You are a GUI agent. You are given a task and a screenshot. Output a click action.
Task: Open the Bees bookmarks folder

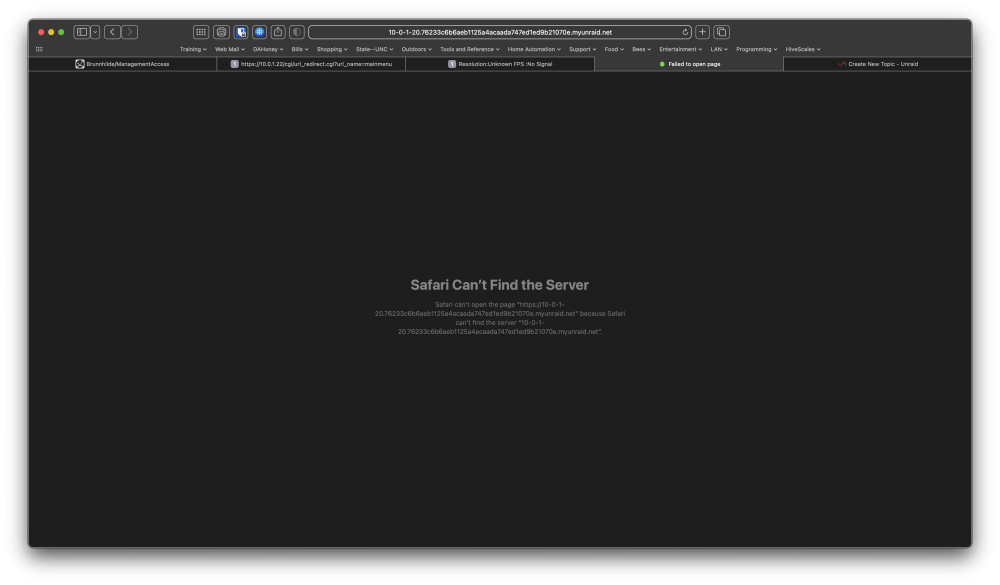(x=642, y=49)
